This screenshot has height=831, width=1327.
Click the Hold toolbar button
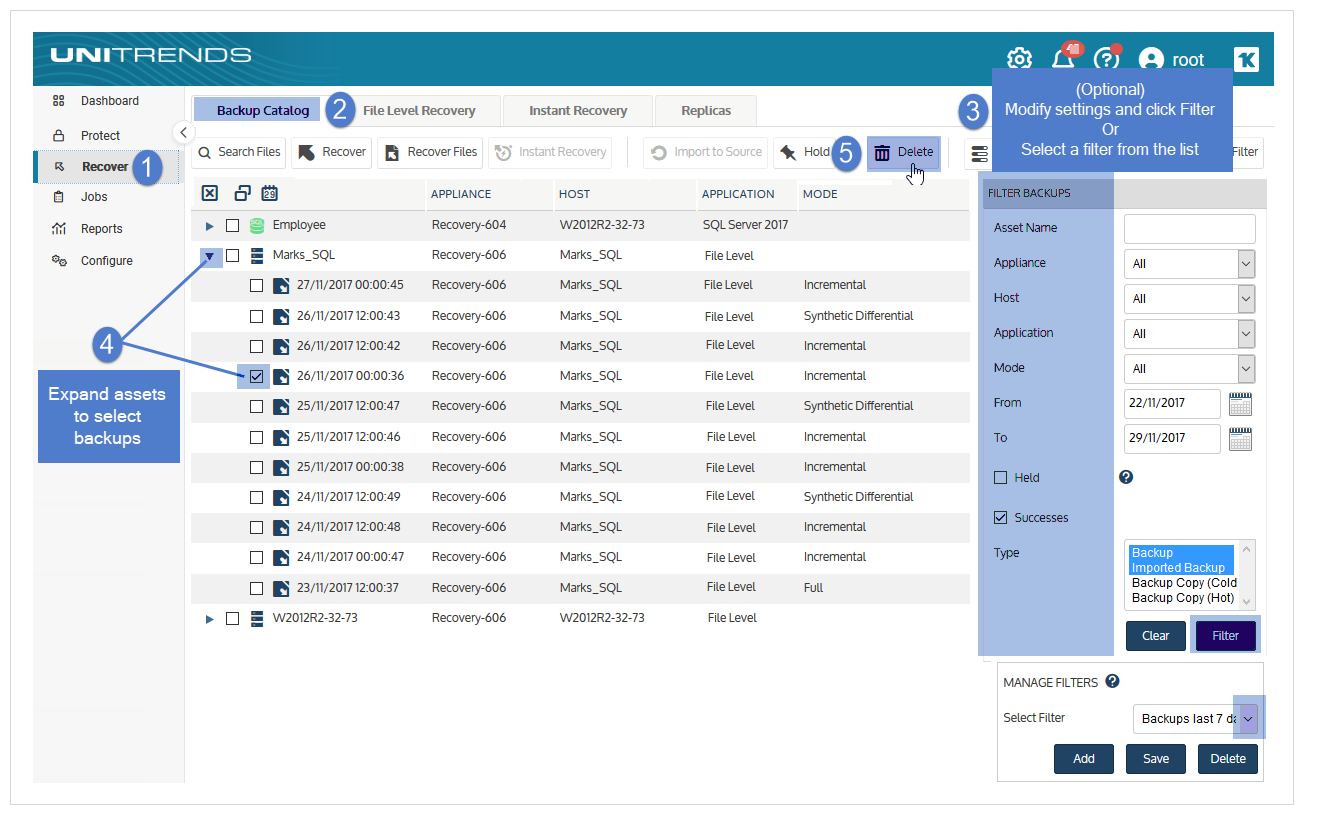(x=806, y=152)
